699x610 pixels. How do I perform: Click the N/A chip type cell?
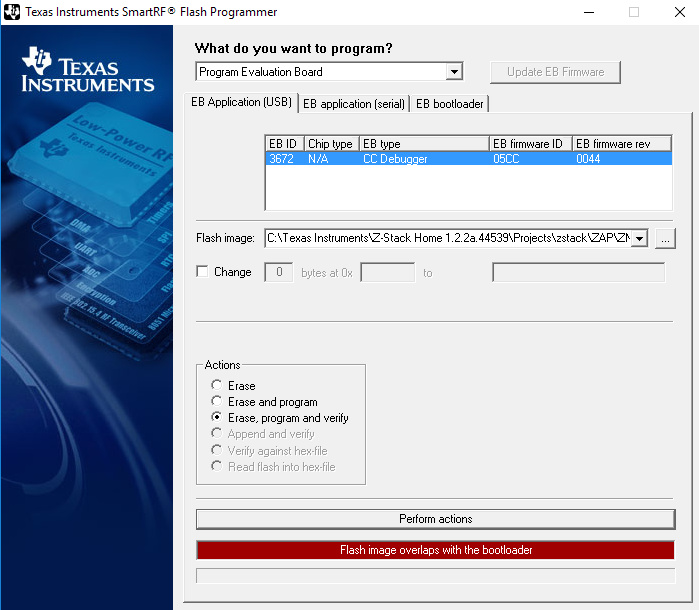click(x=318, y=159)
